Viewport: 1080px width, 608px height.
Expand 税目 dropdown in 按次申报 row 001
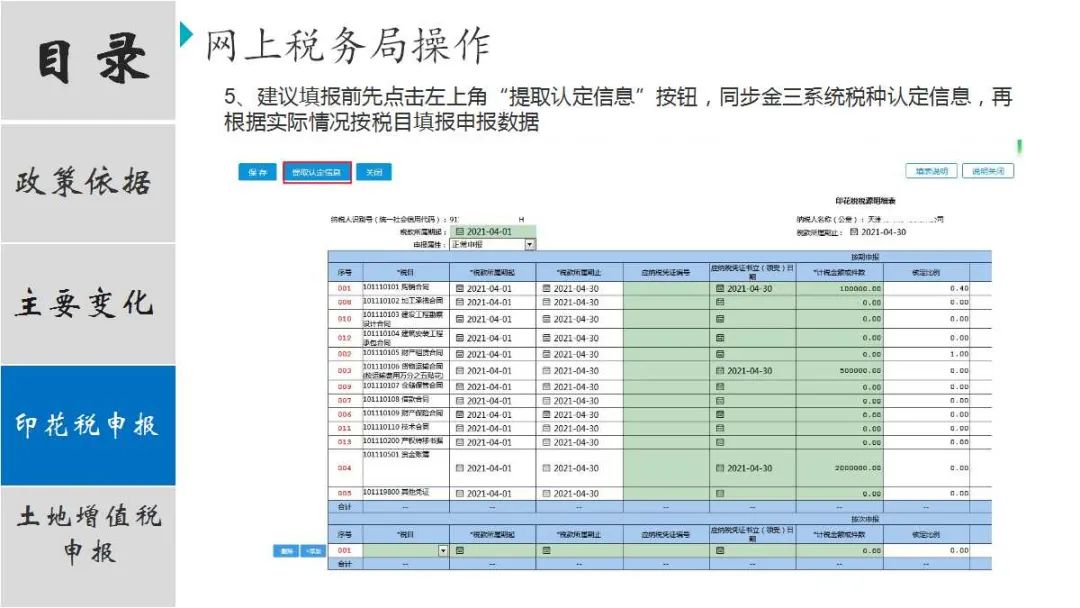click(443, 551)
